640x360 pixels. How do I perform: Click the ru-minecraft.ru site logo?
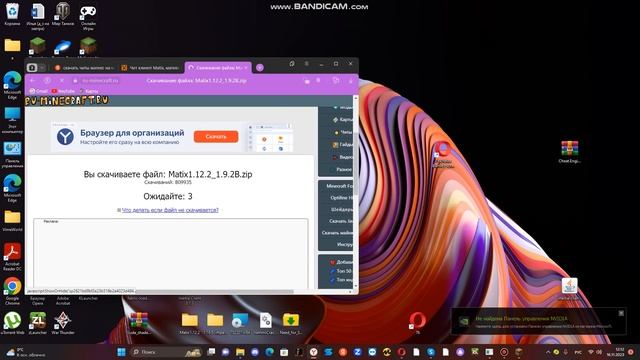click(x=67, y=100)
